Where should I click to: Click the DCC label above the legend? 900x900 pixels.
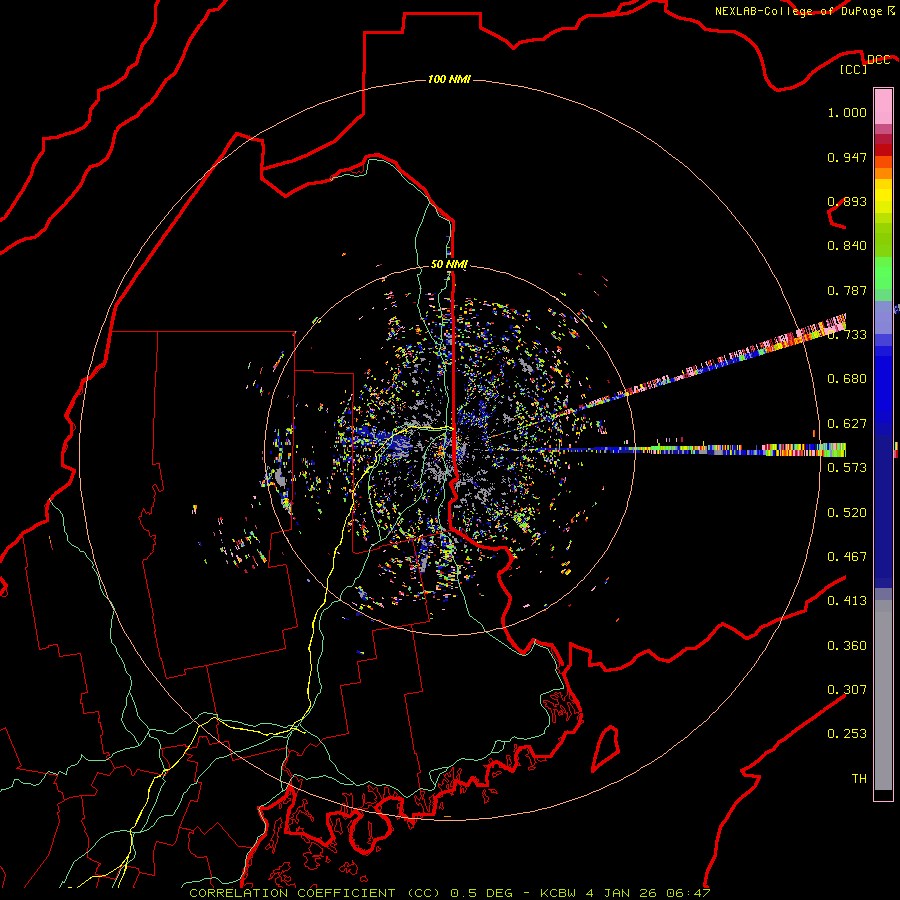[878, 59]
